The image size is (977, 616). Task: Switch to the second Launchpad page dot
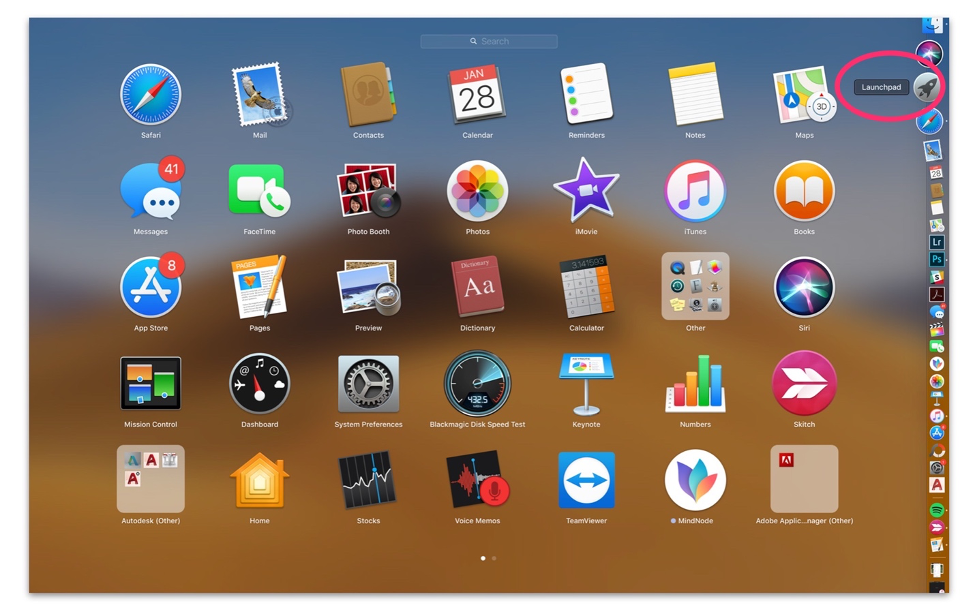click(x=494, y=558)
